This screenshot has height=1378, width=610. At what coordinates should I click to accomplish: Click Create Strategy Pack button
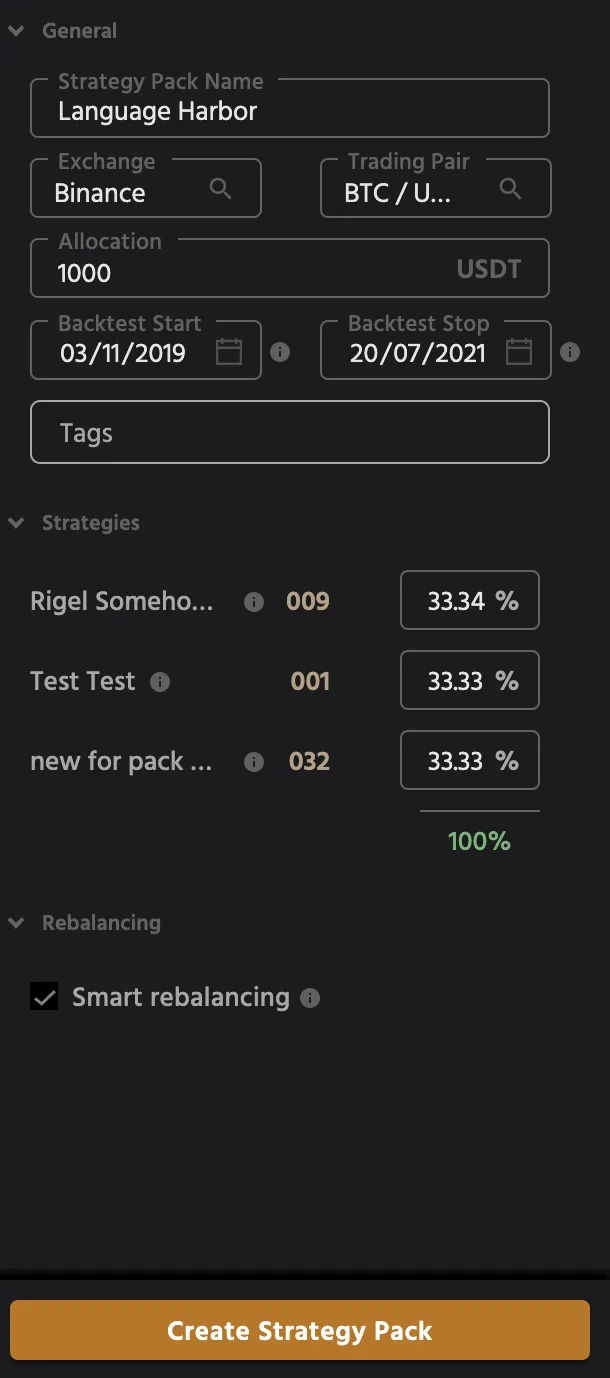click(300, 1330)
